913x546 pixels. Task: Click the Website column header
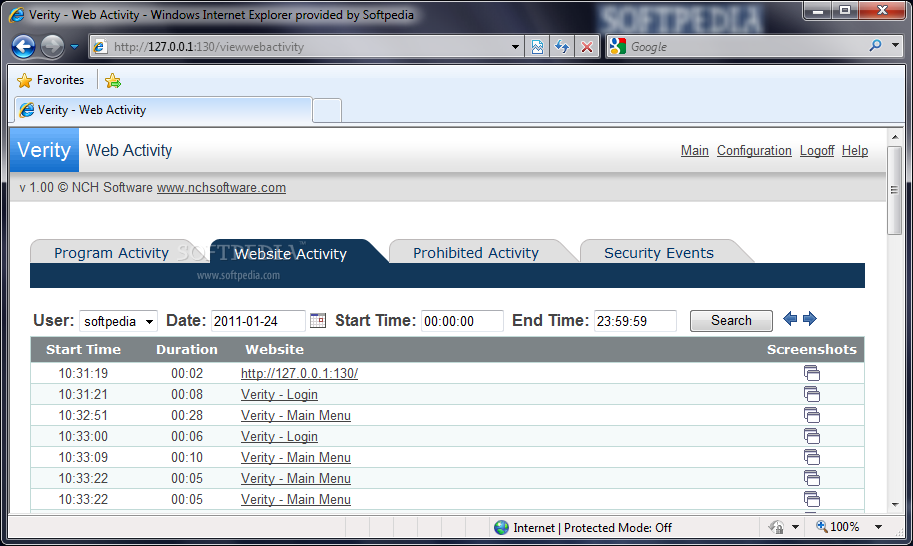tap(274, 350)
